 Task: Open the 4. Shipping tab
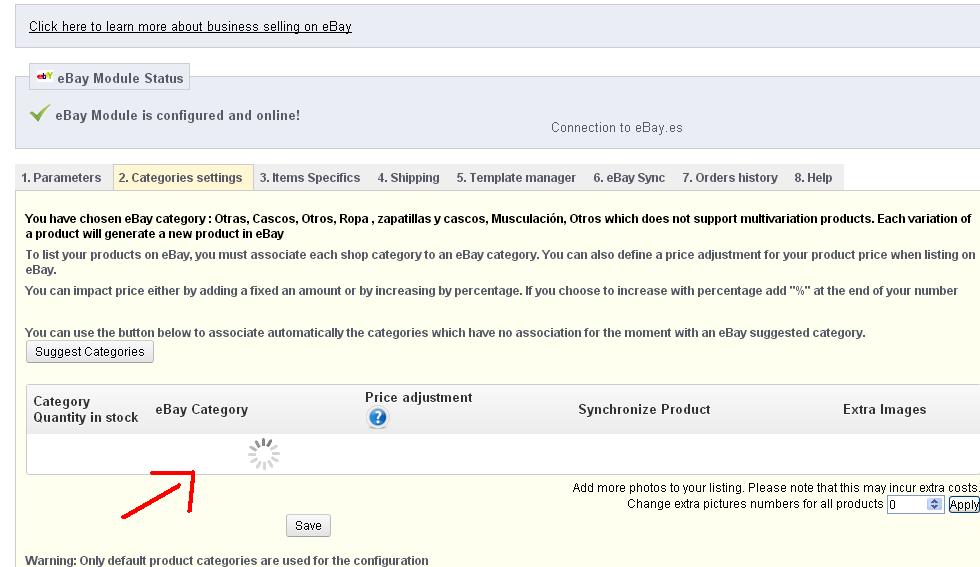pyautogui.click(x=408, y=178)
